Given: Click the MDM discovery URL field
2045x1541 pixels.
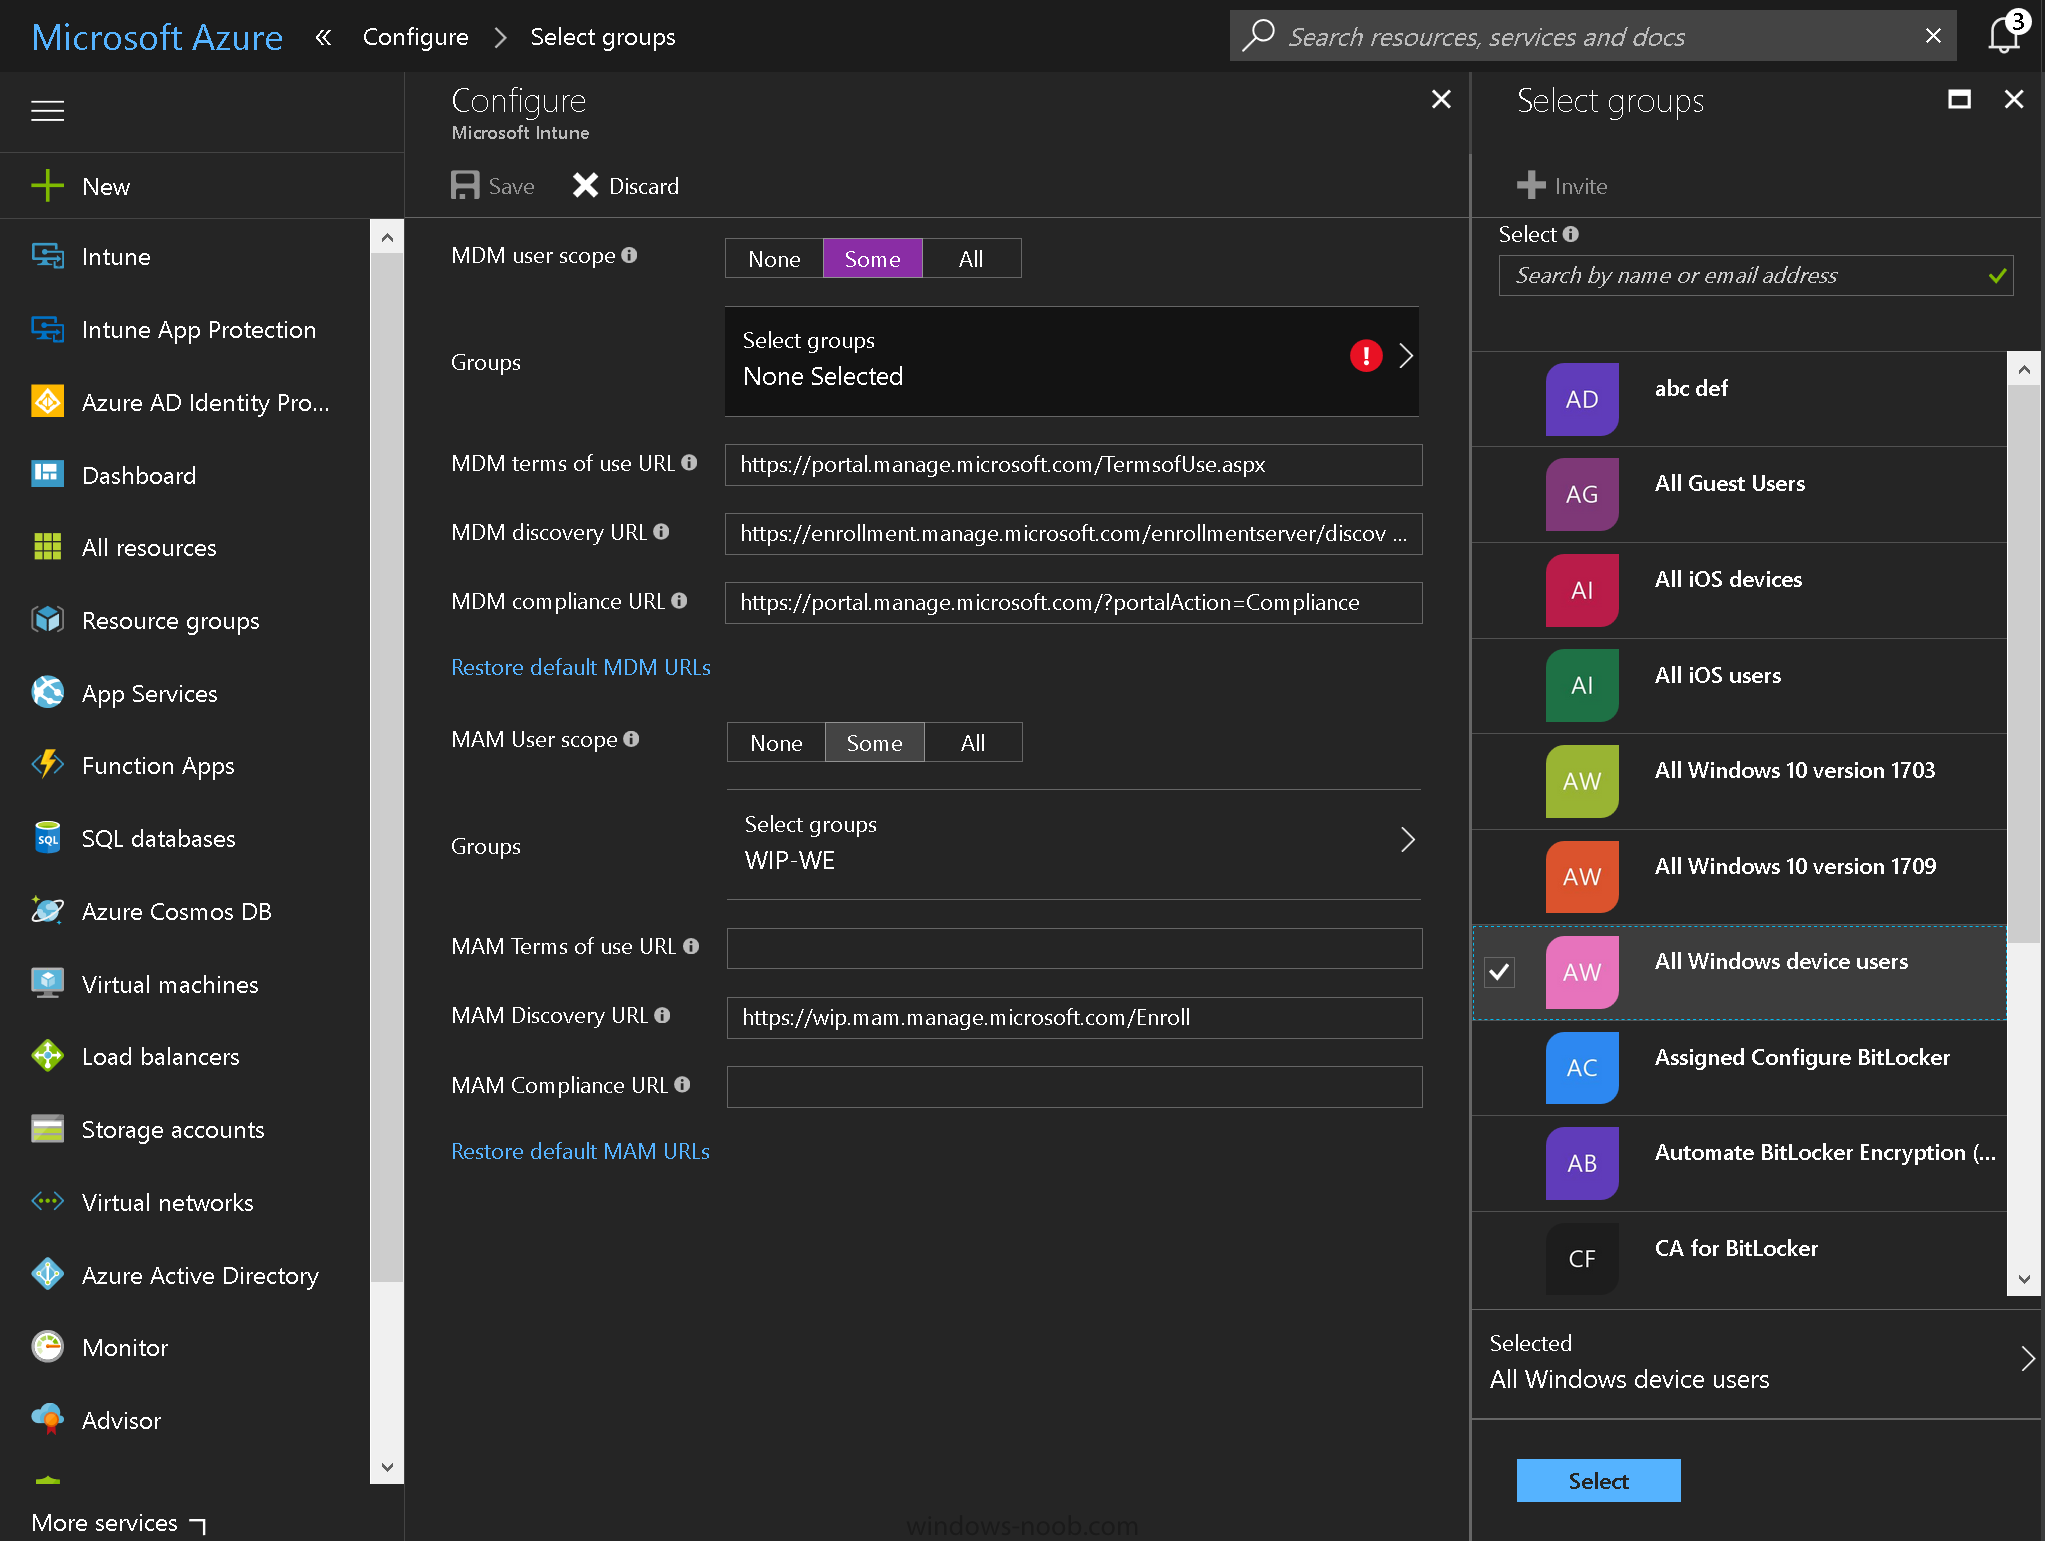Looking at the screenshot, I should [1073, 534].
